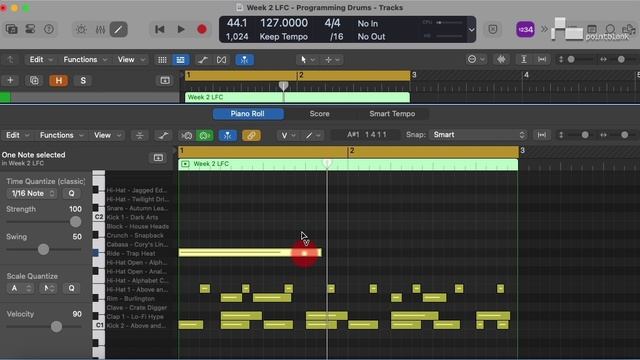Viewport: 640px width, 360px height.
Task: Toggle tracks area vertical auto zoom
Action: pyautogui.click(x=524, y=60)
